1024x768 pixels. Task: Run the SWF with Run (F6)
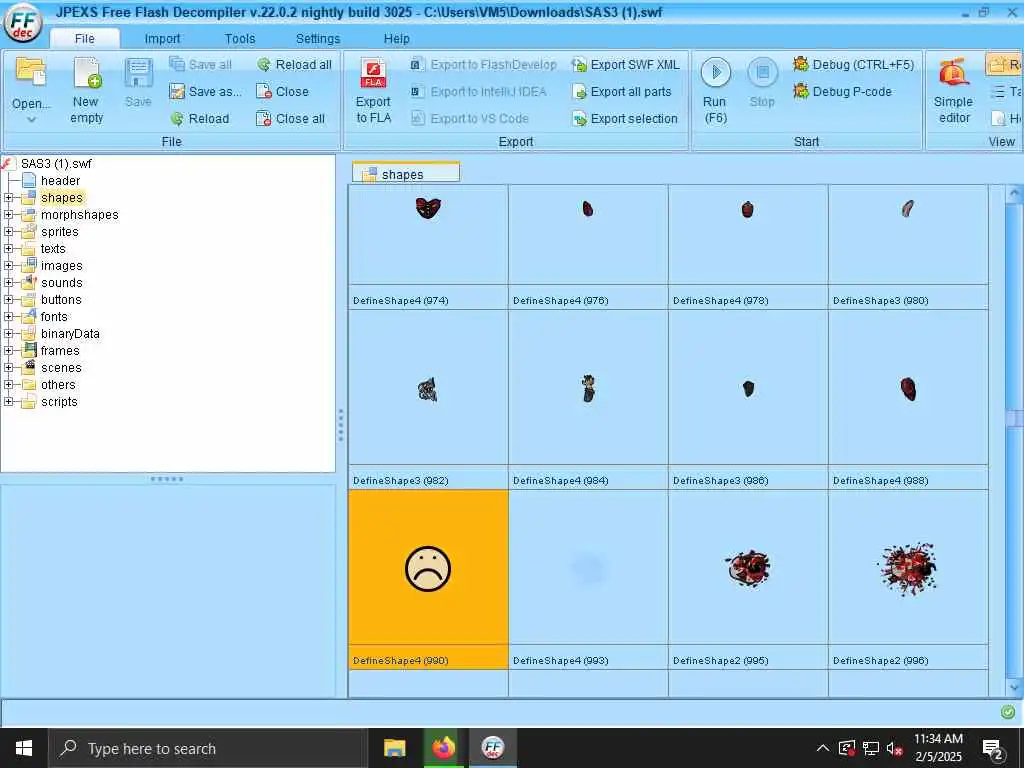(x=715, y=91)
